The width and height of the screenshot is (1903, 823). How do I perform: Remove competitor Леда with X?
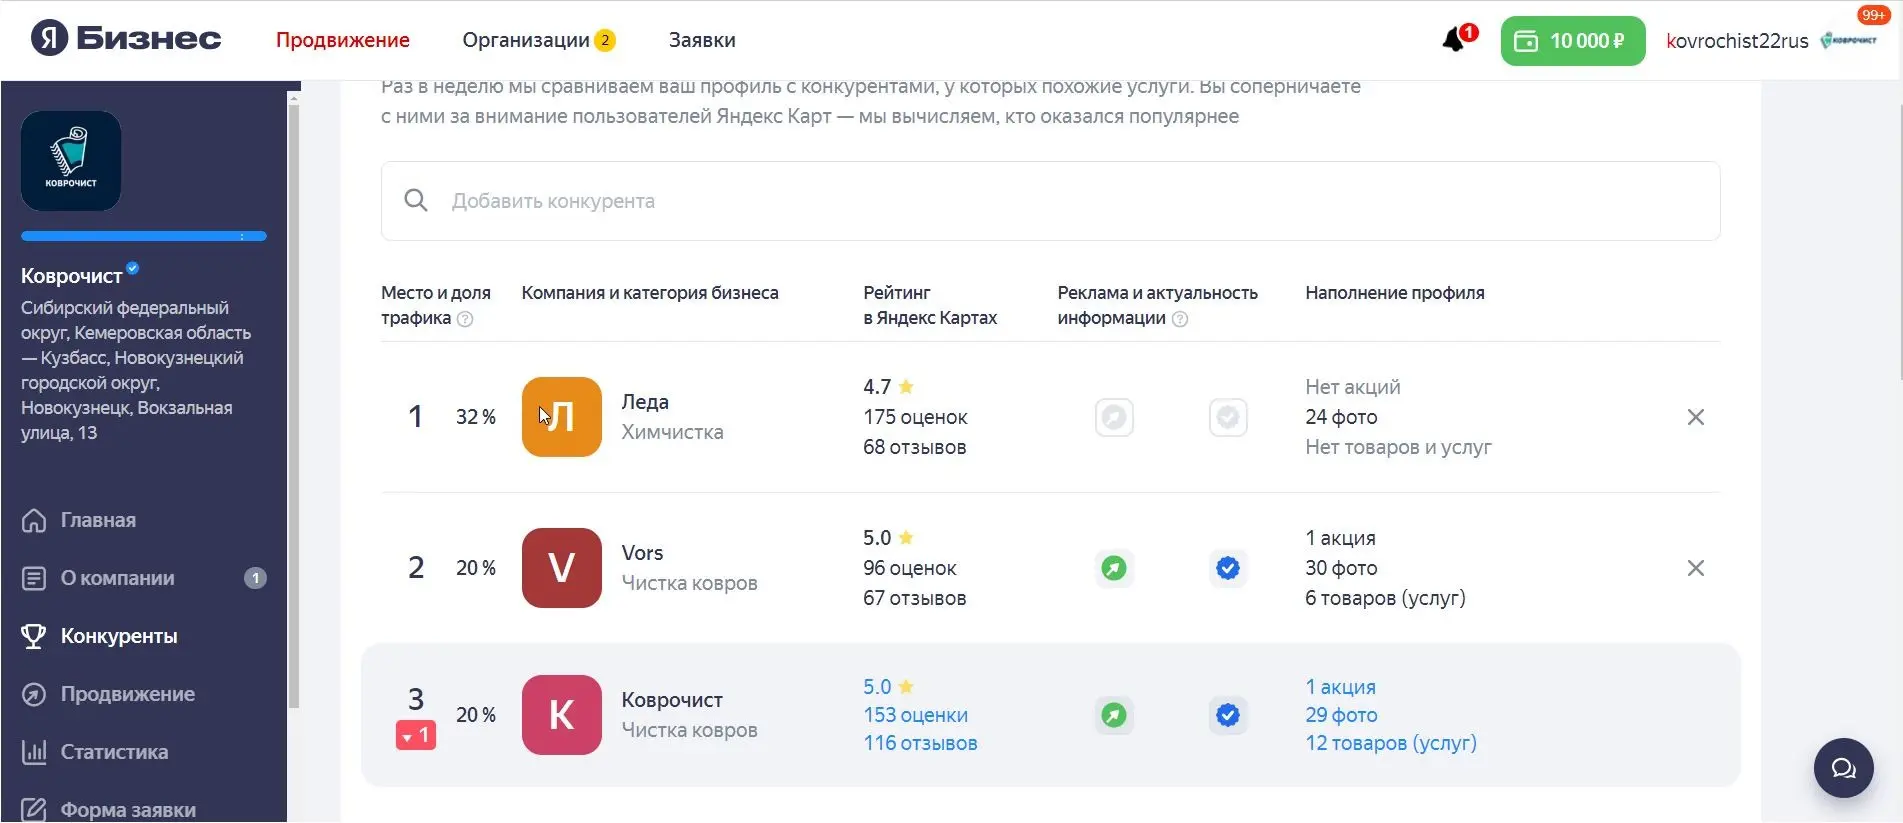(1696, 417)
